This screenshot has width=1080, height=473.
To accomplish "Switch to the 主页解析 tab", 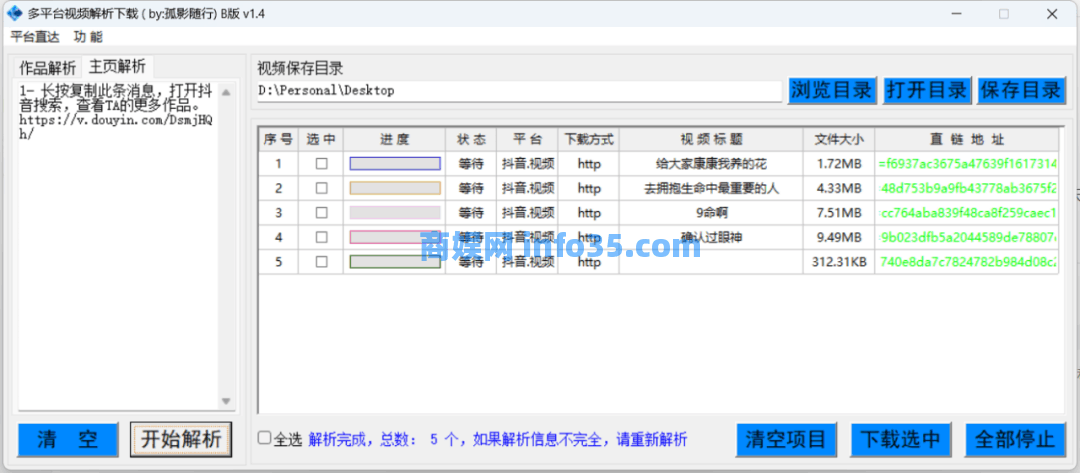I will pyautogui.click(x=117, y=67).
